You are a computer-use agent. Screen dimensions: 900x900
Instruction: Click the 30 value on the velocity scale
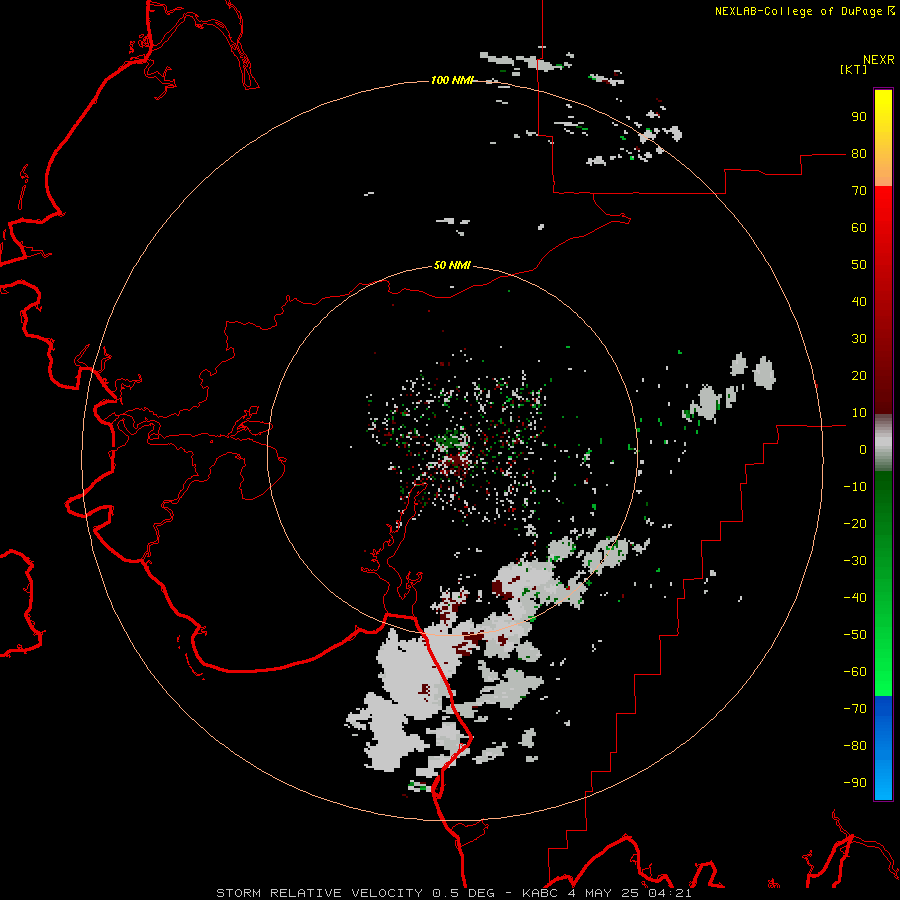[x=859, y=339]
